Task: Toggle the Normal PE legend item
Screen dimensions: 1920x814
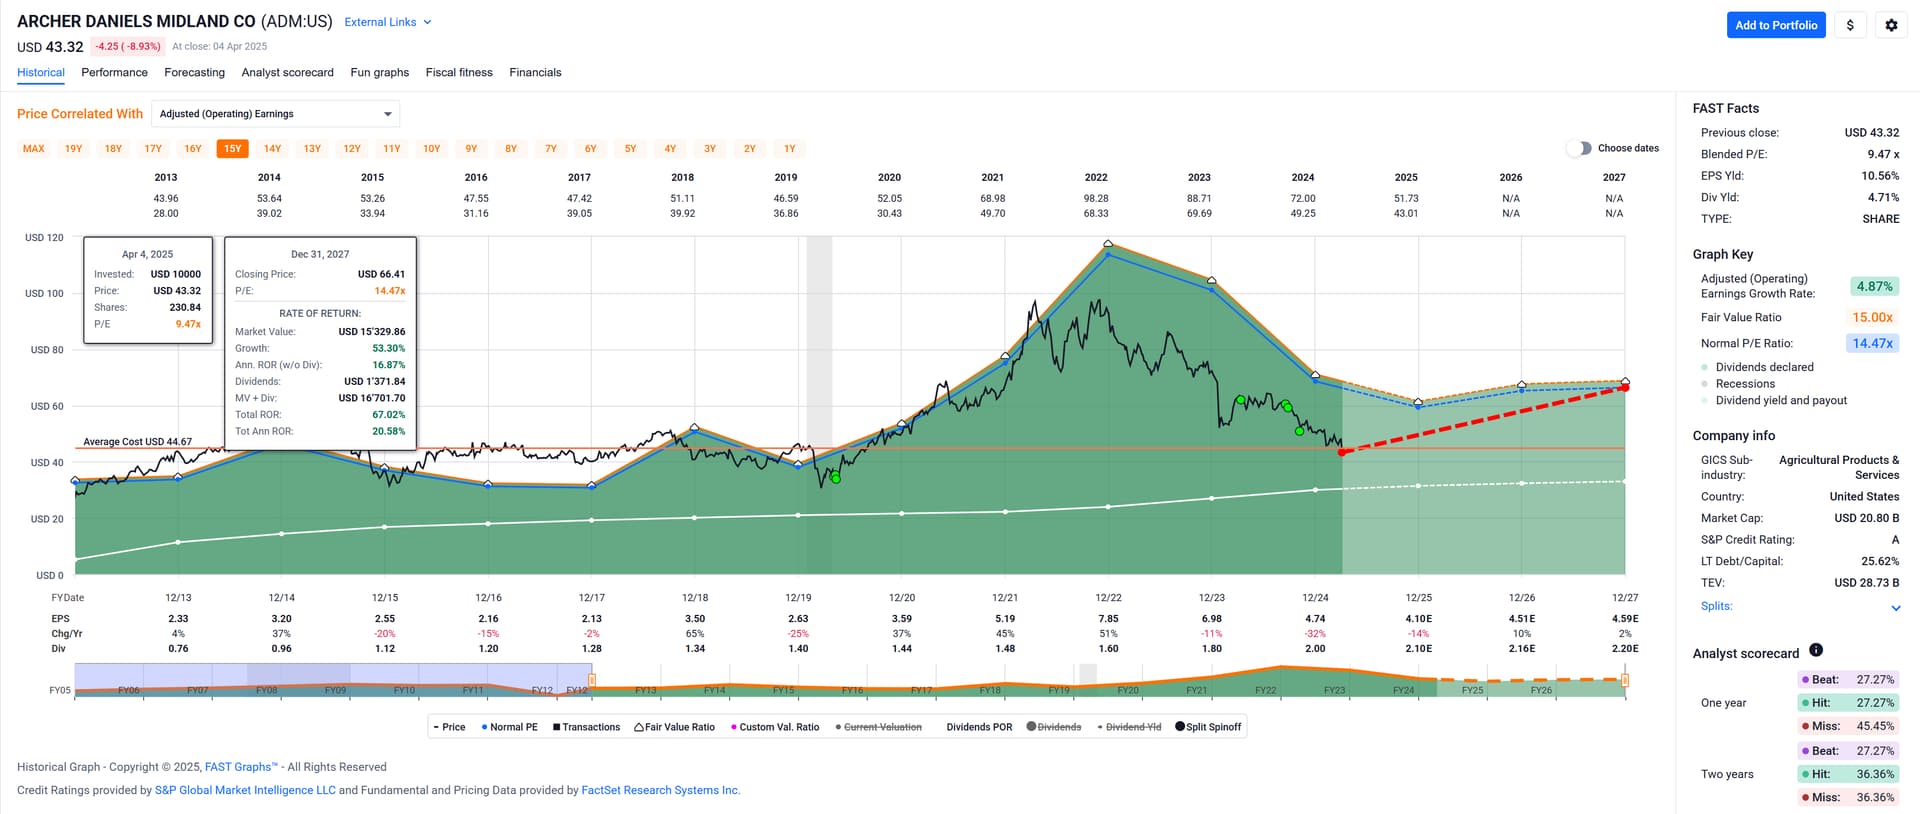Action: pos(509,727)
